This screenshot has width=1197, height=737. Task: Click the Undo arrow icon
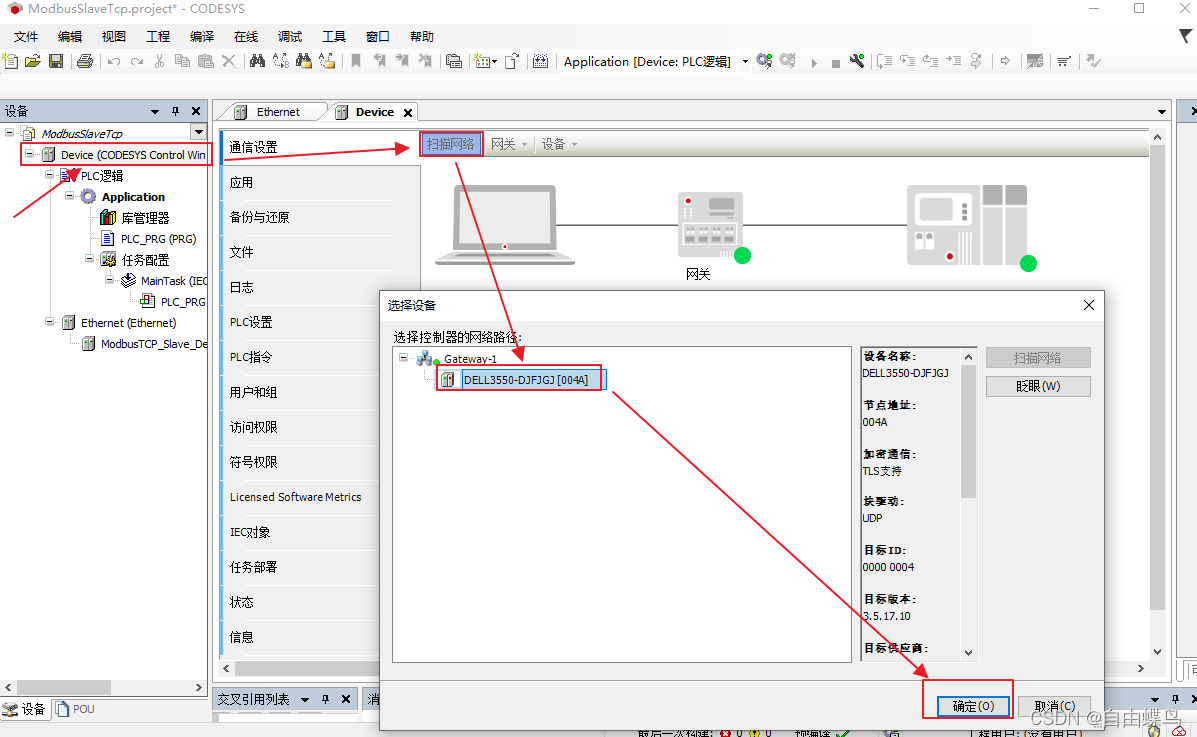[x=114, y=61]
